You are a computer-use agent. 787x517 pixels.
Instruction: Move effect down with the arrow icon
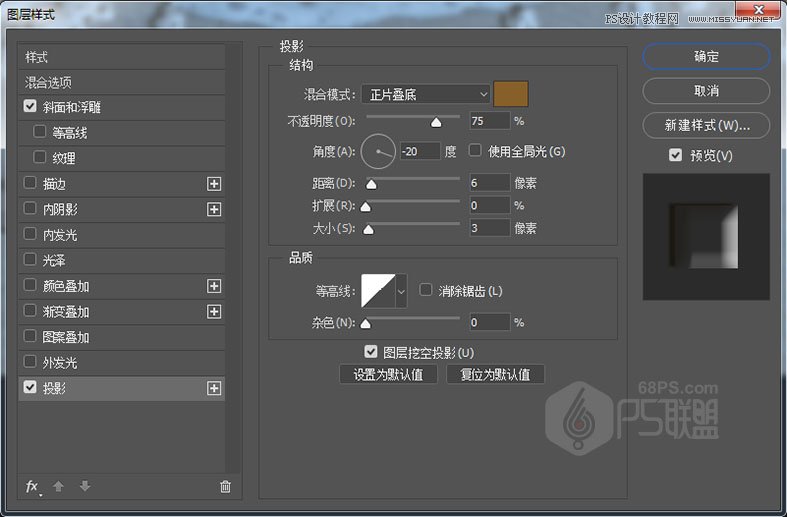click(85, 486)
